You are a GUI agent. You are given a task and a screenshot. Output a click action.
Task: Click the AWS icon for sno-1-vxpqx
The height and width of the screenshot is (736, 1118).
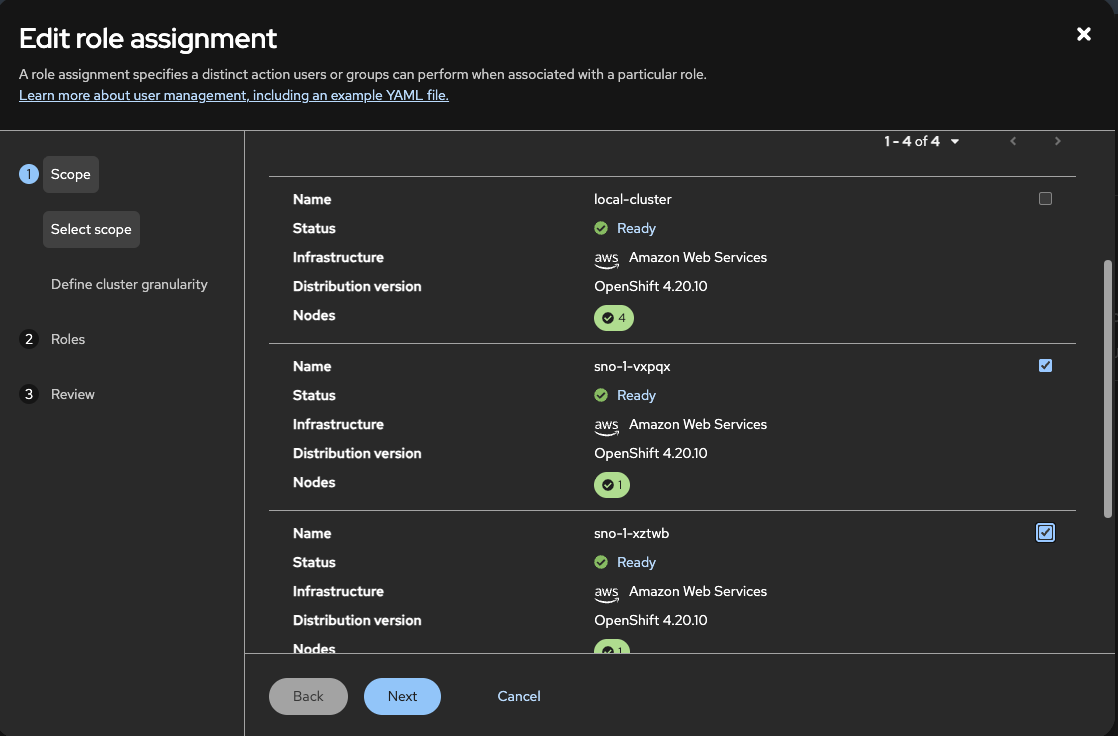pos(606,426)
